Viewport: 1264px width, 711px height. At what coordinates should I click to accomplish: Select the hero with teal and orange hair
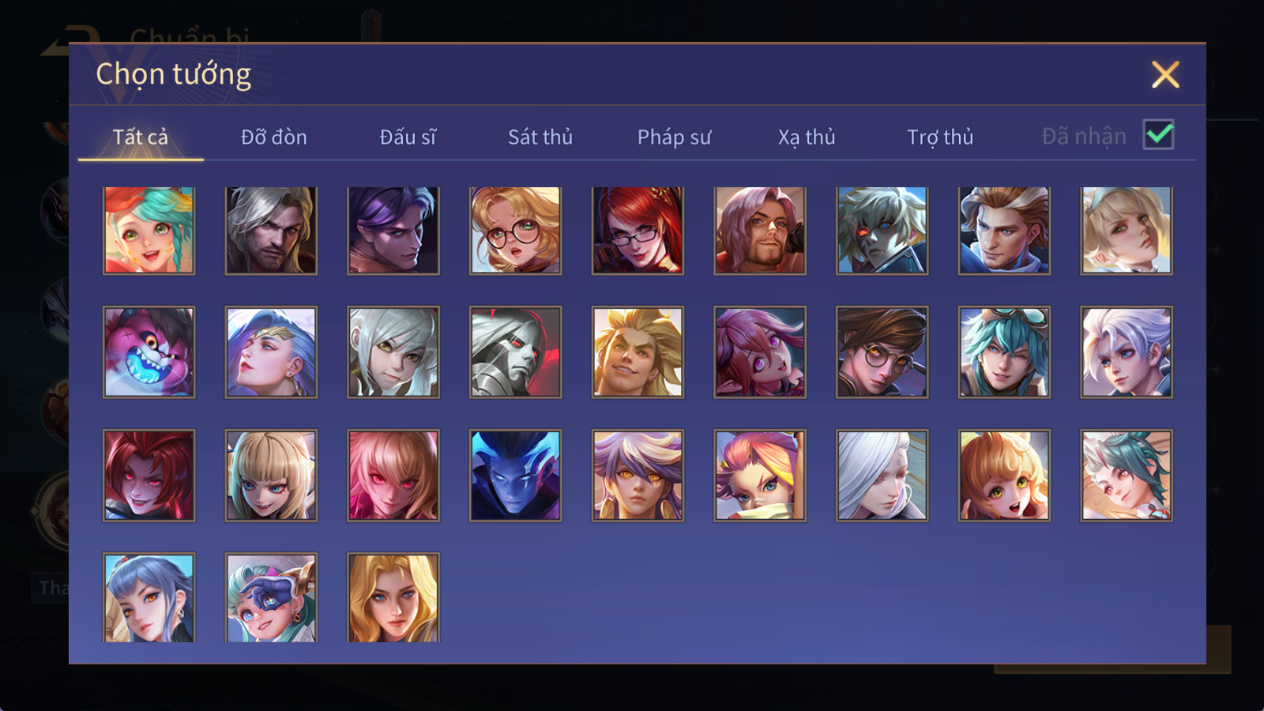(149, 230)
